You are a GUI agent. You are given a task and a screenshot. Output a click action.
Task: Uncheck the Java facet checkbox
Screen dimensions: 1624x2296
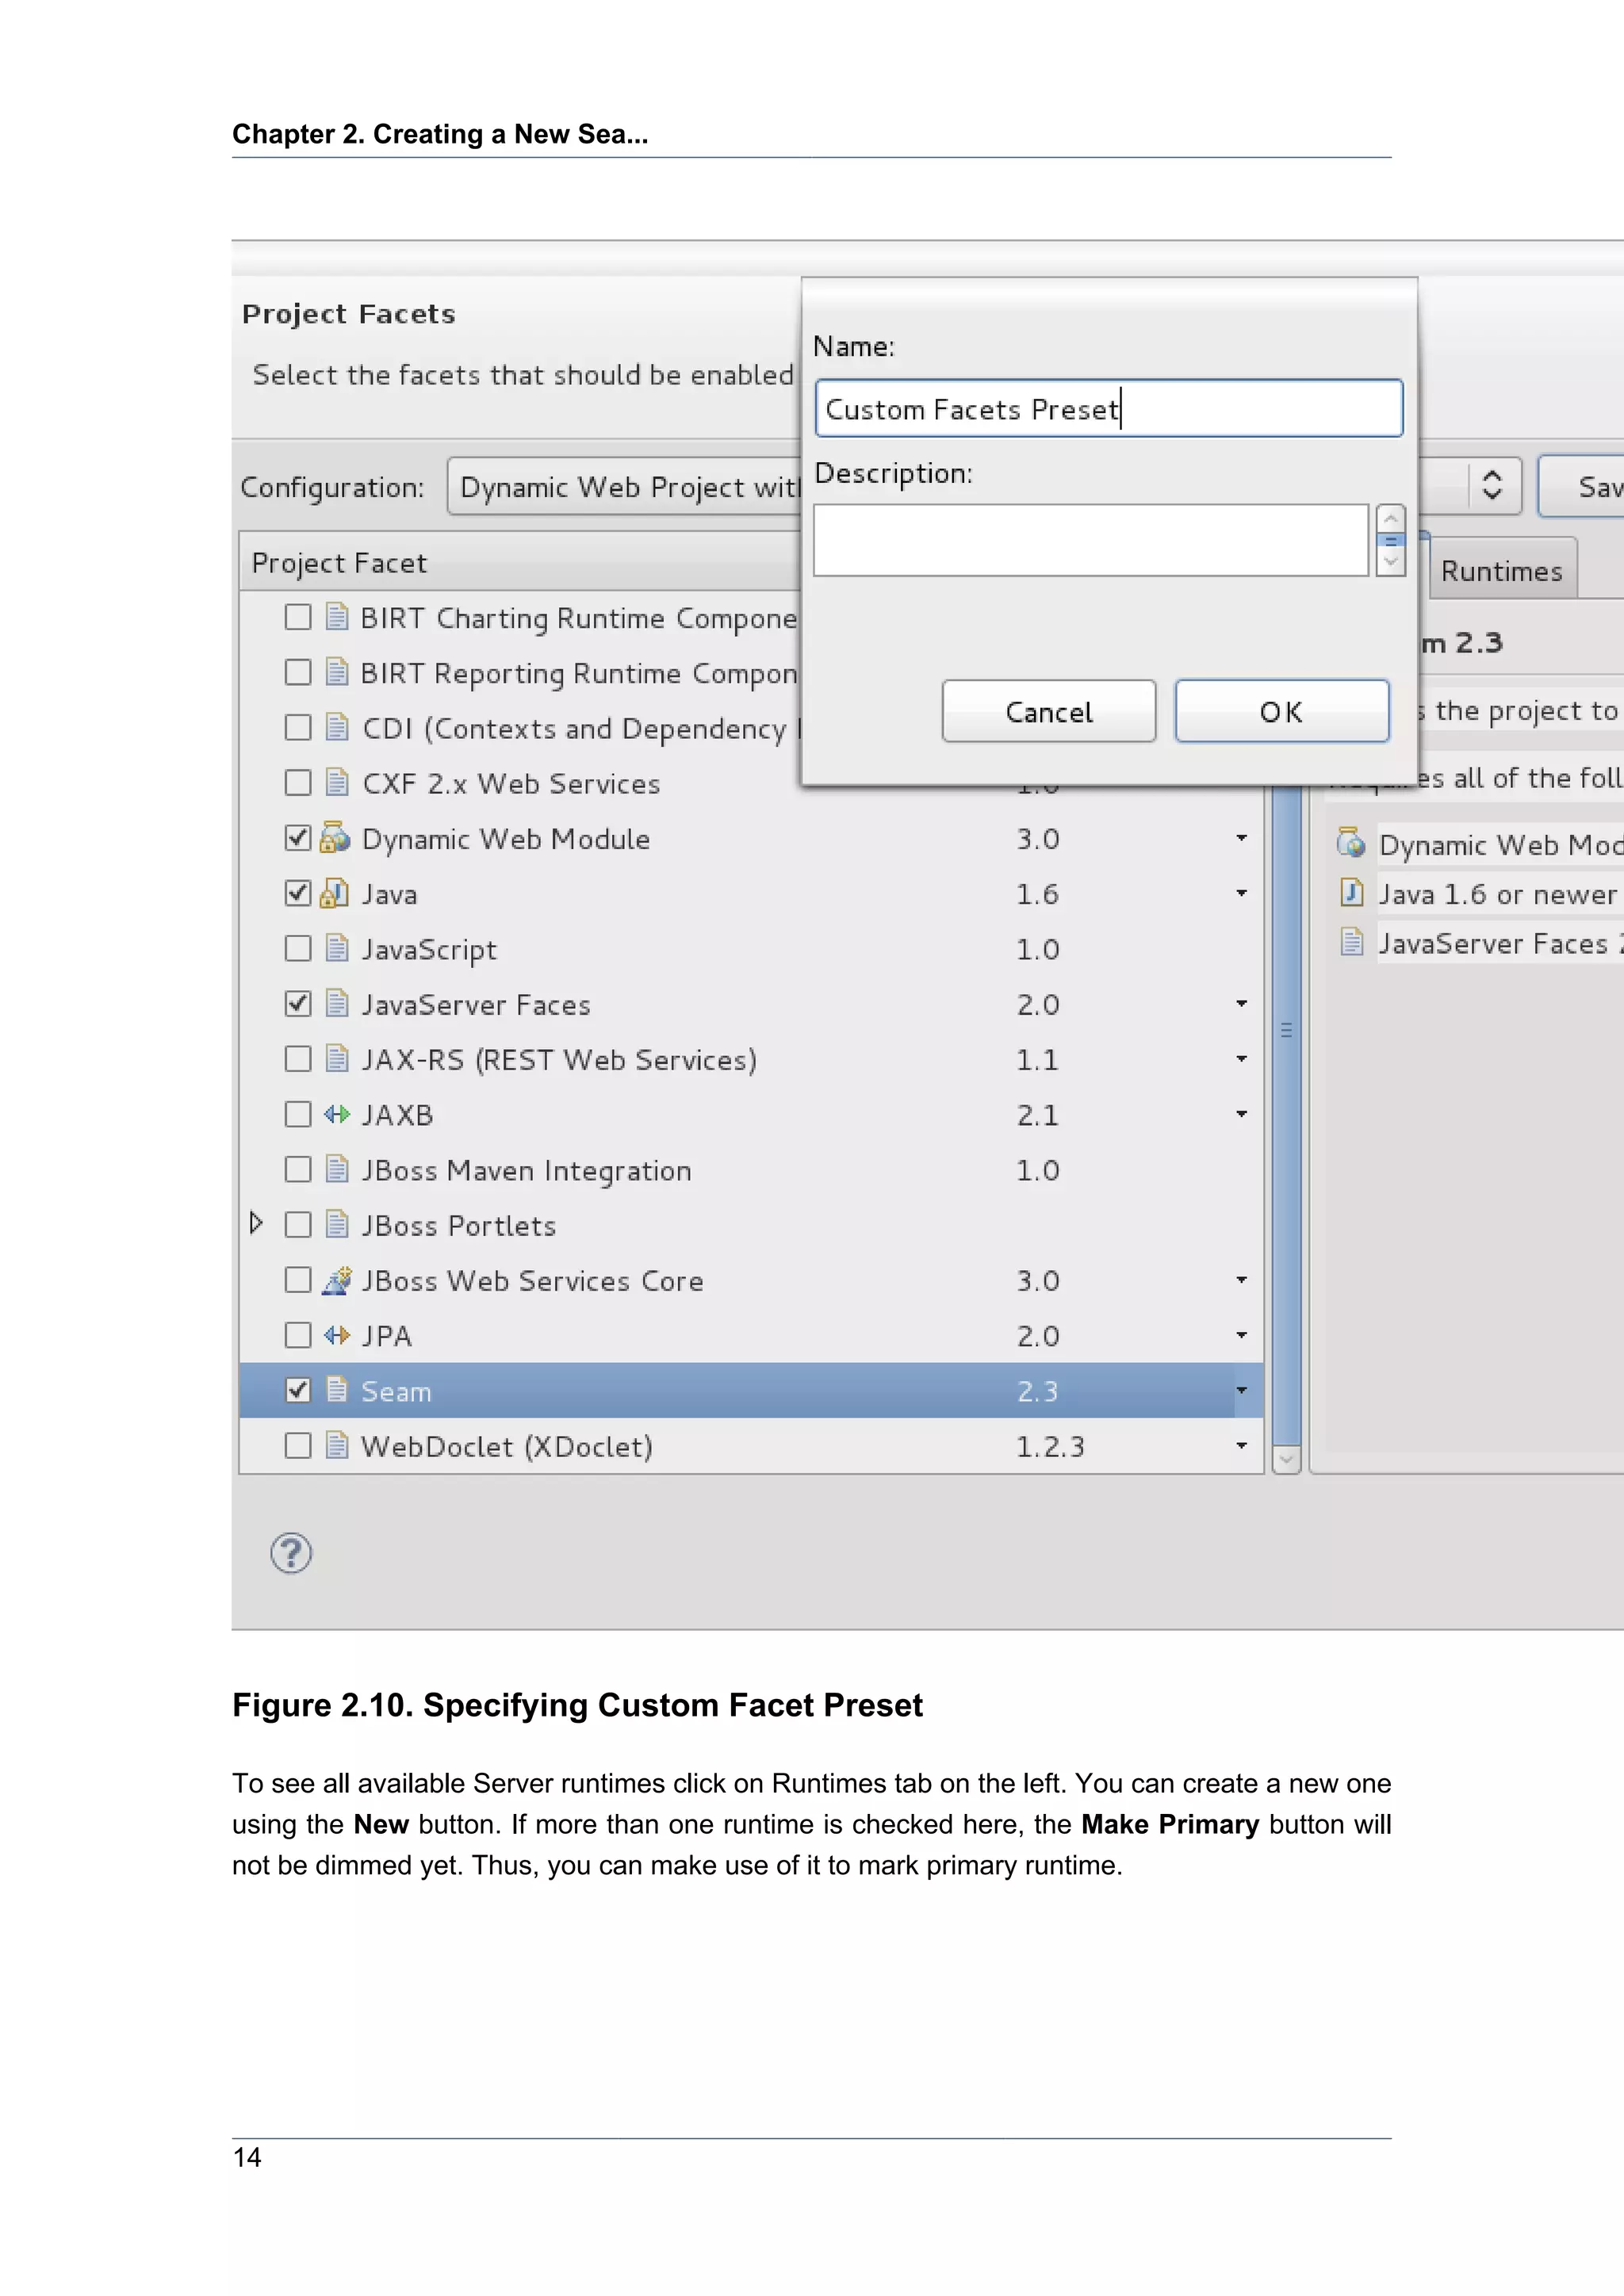pos(298,893)
